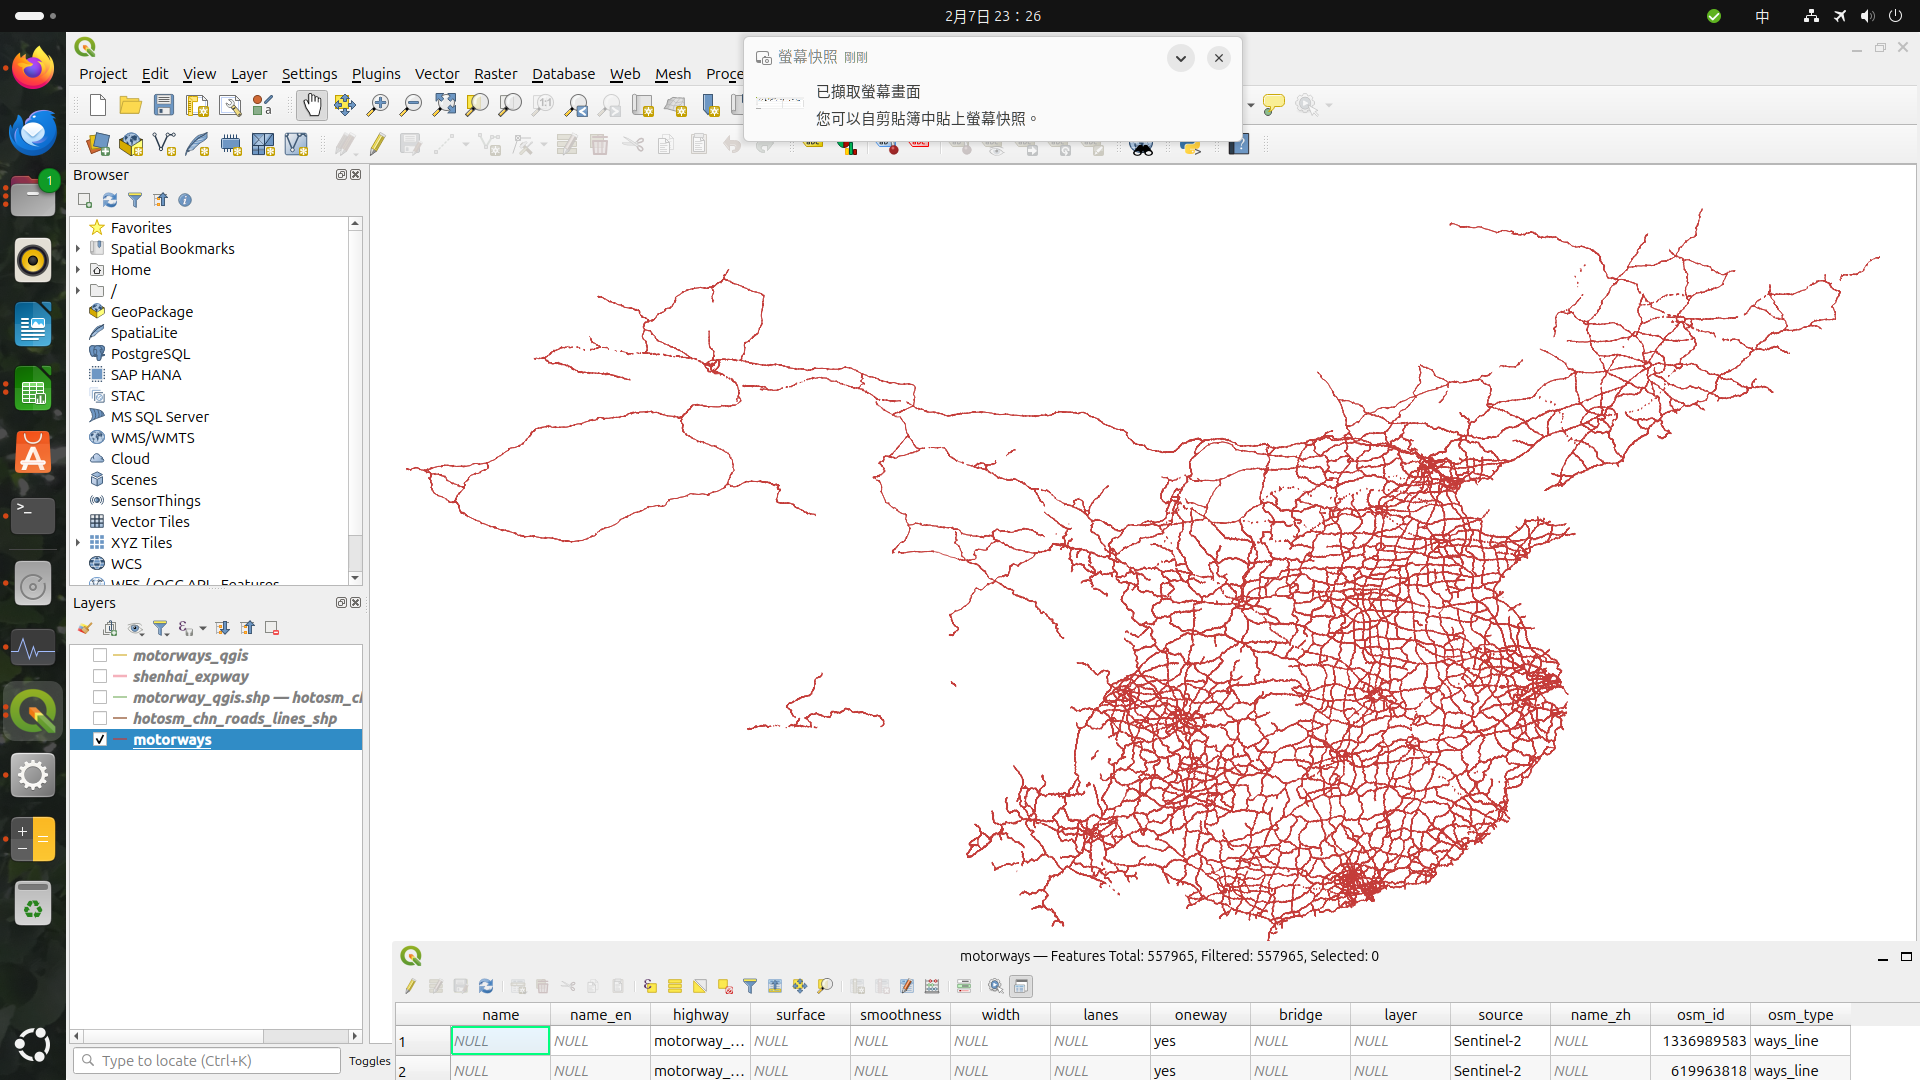The height and width of the screenshot is (1080, 1920).
Task: Expand the Home folder in Browser
Action: click(78, 270)
